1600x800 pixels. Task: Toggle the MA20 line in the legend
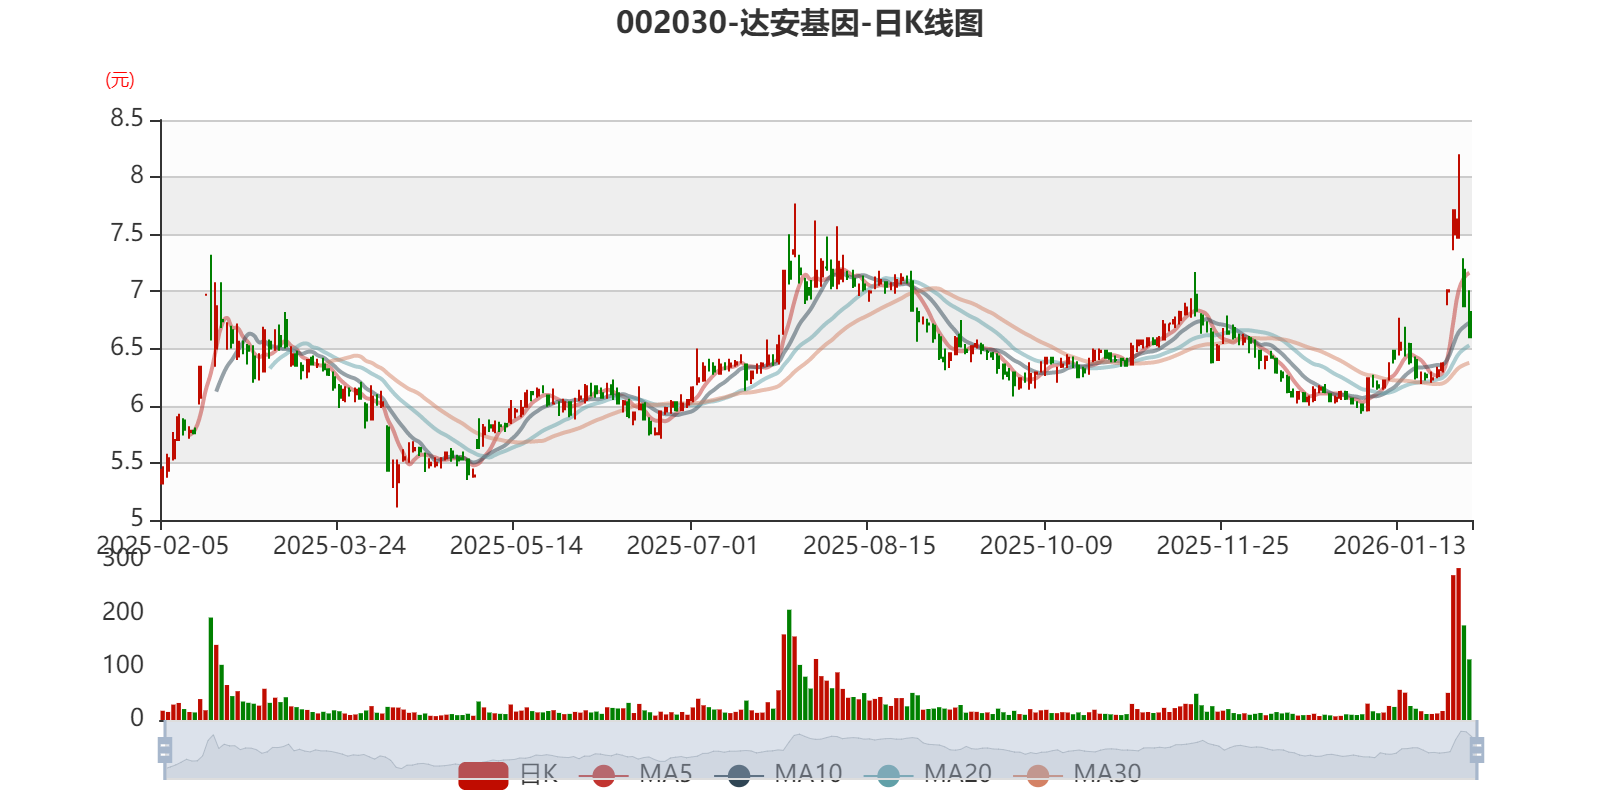click(x=928, y=774)
